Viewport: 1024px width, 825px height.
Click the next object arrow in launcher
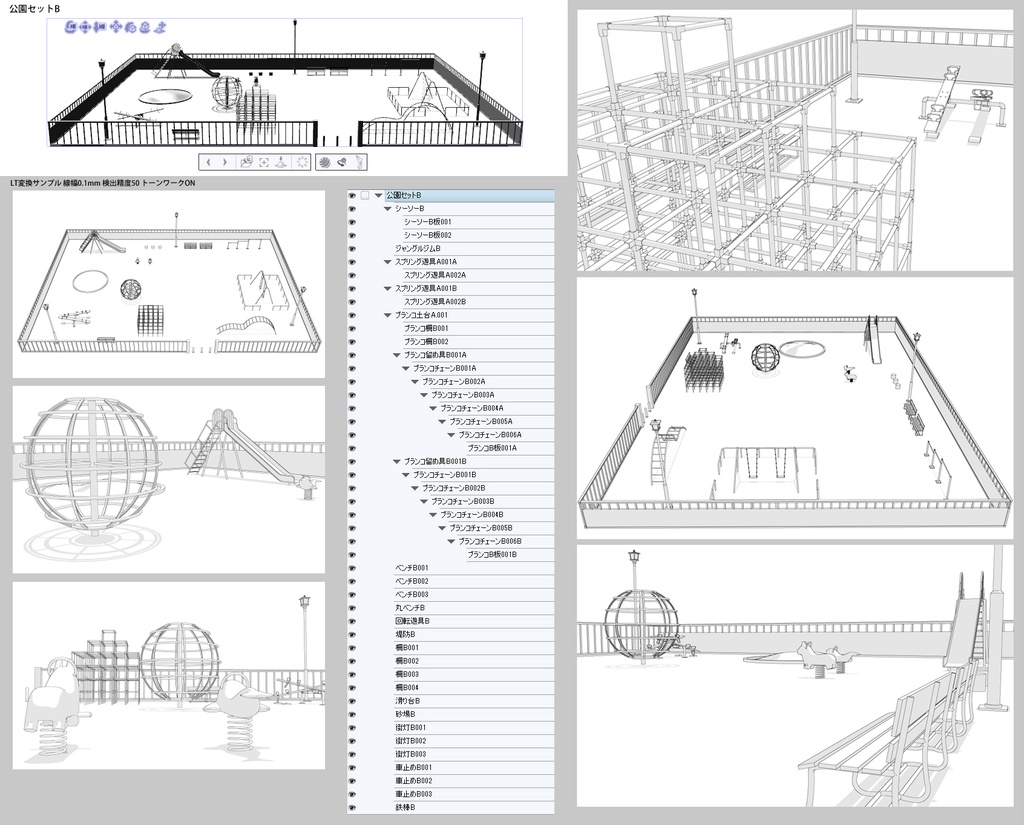[x=225, y=162]
